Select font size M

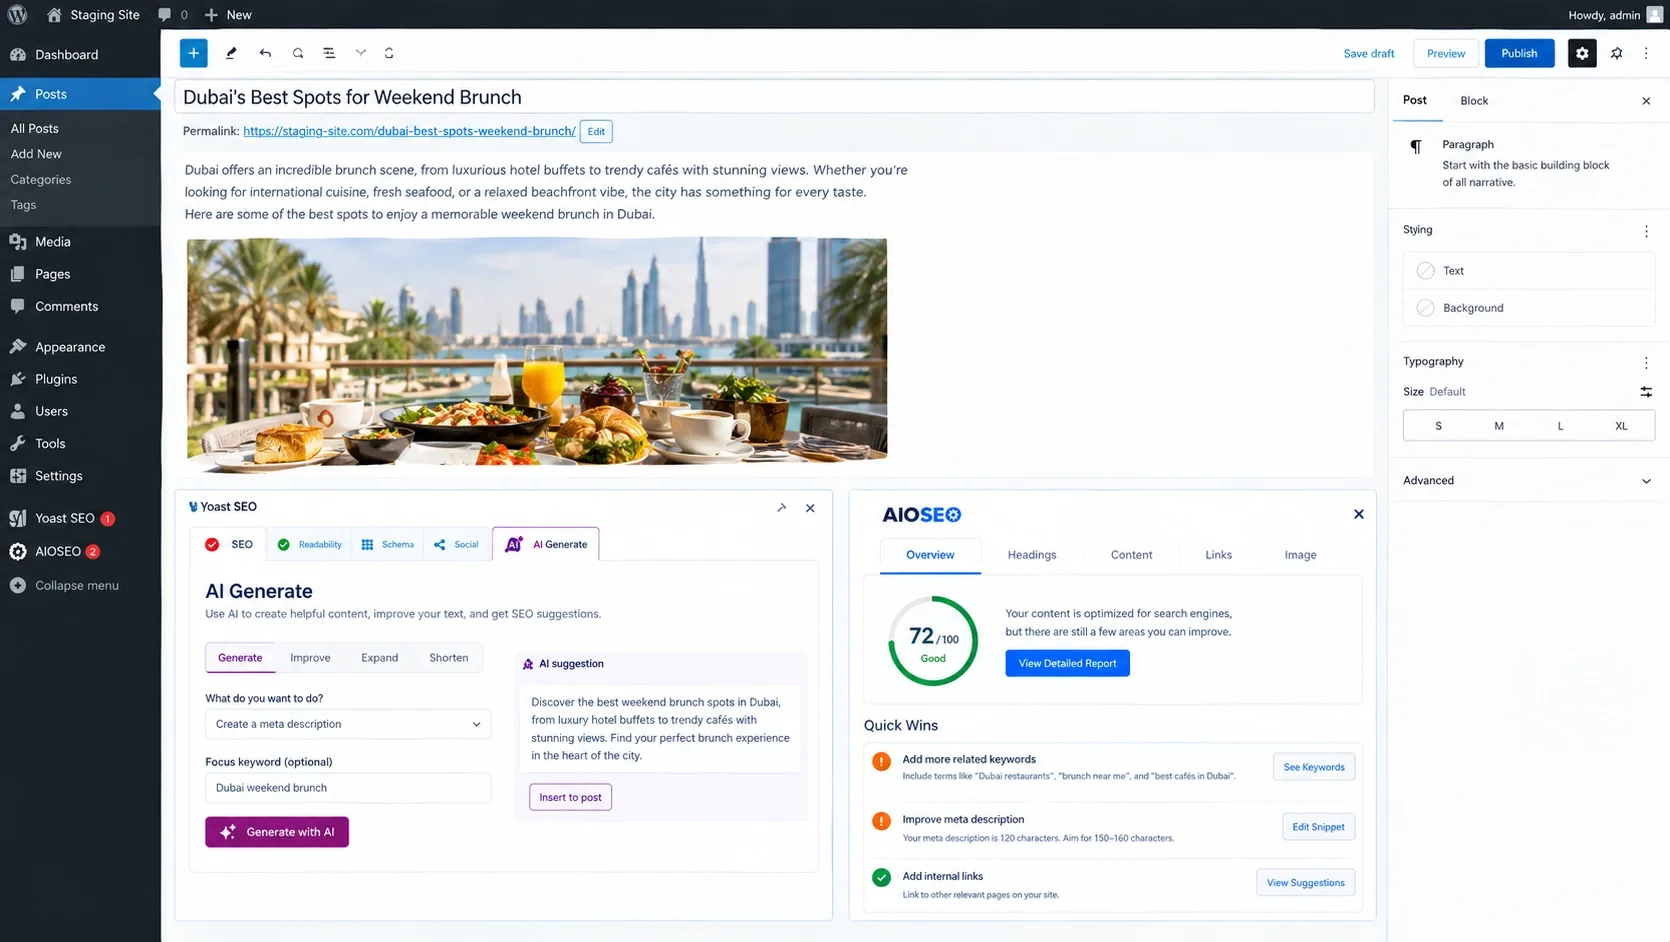(1499, 426)
